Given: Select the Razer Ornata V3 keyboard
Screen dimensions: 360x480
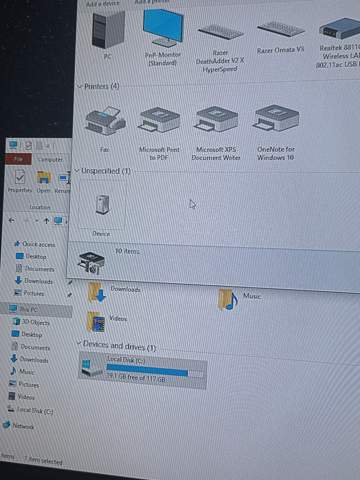Looking at the screenshot, I should tap(280, 37).
